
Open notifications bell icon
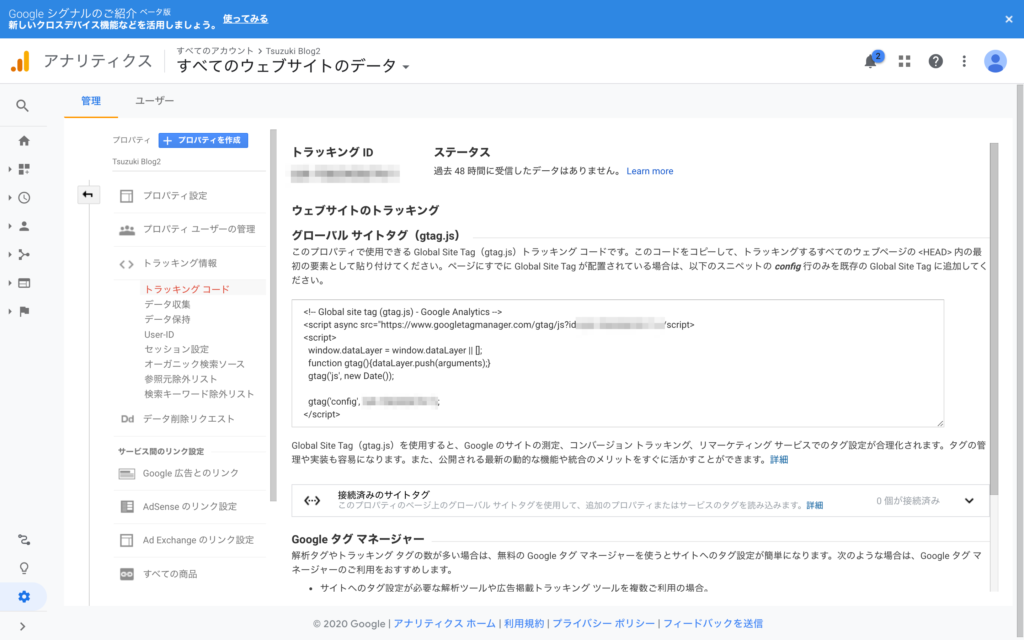871,61
